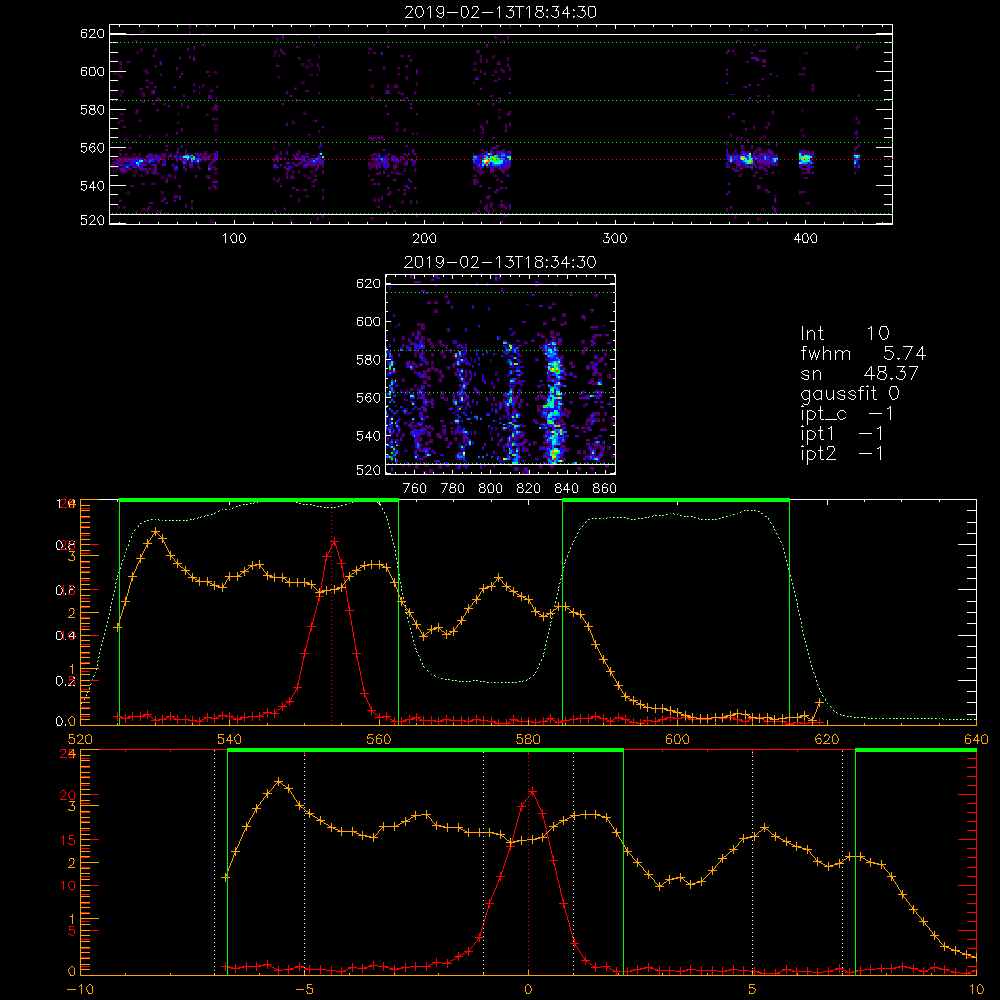Image resolution: width=1000 pixels, height=1000 pixels.
Task: Select the 'fwhm 5.74' readout line
Action: coord(863,353)
